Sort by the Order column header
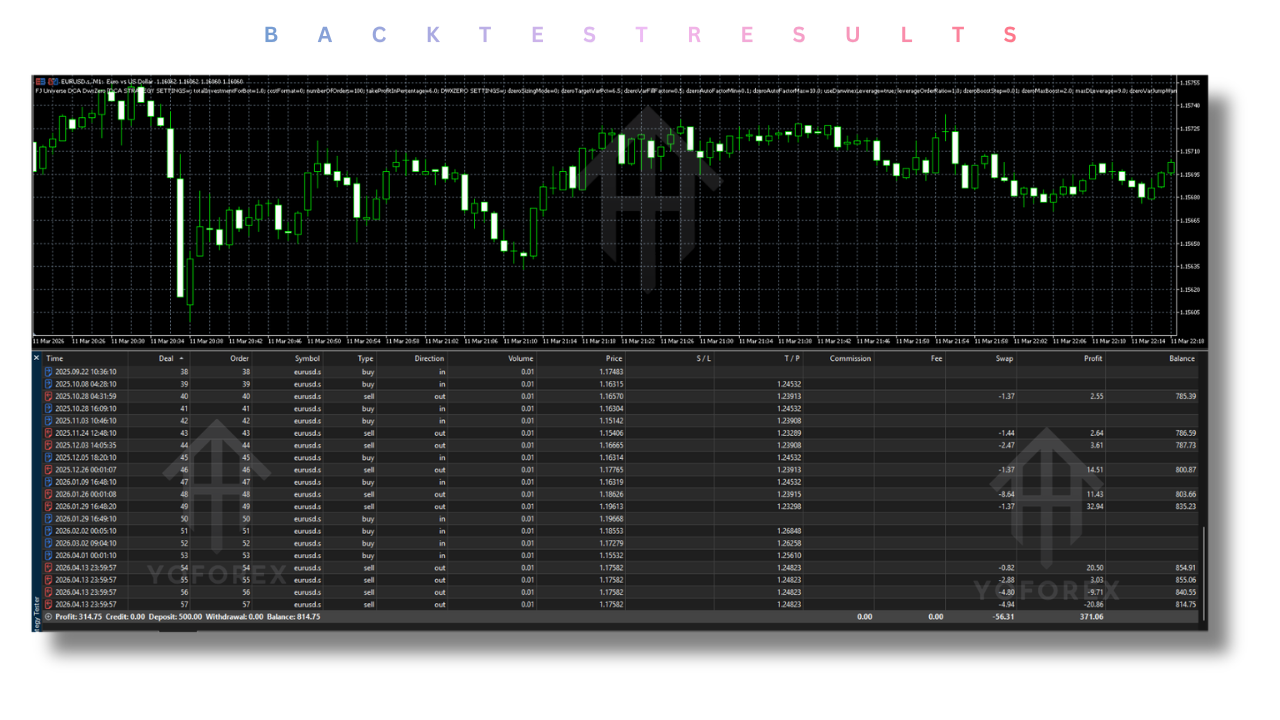Image resolution: width=1280 pixels, height=720 pixels. click(239, 358)
